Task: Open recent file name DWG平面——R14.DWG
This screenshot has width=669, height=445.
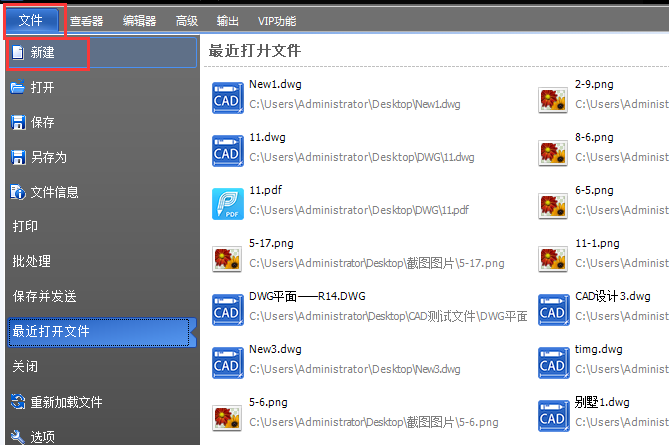Action: (x=307, y=296)
